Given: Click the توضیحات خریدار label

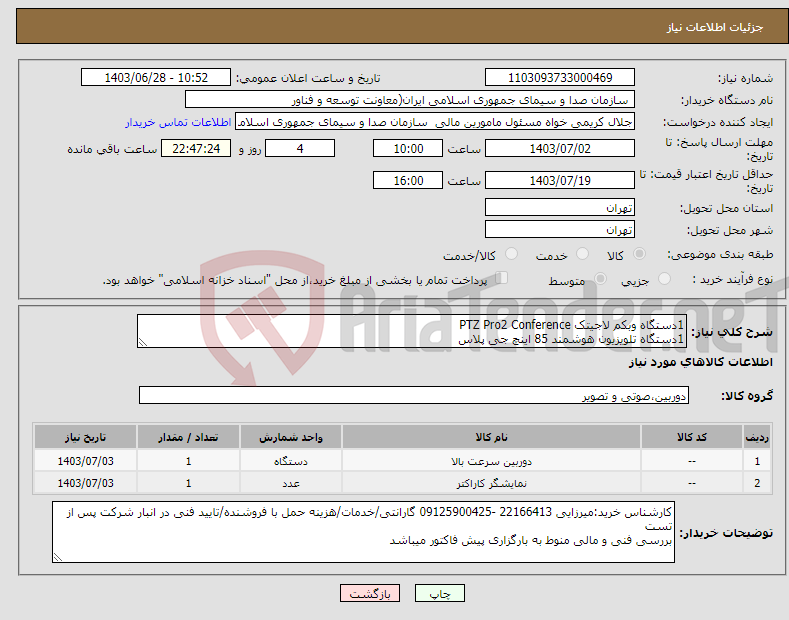Looking at the screenshot, I should (726, 532).
